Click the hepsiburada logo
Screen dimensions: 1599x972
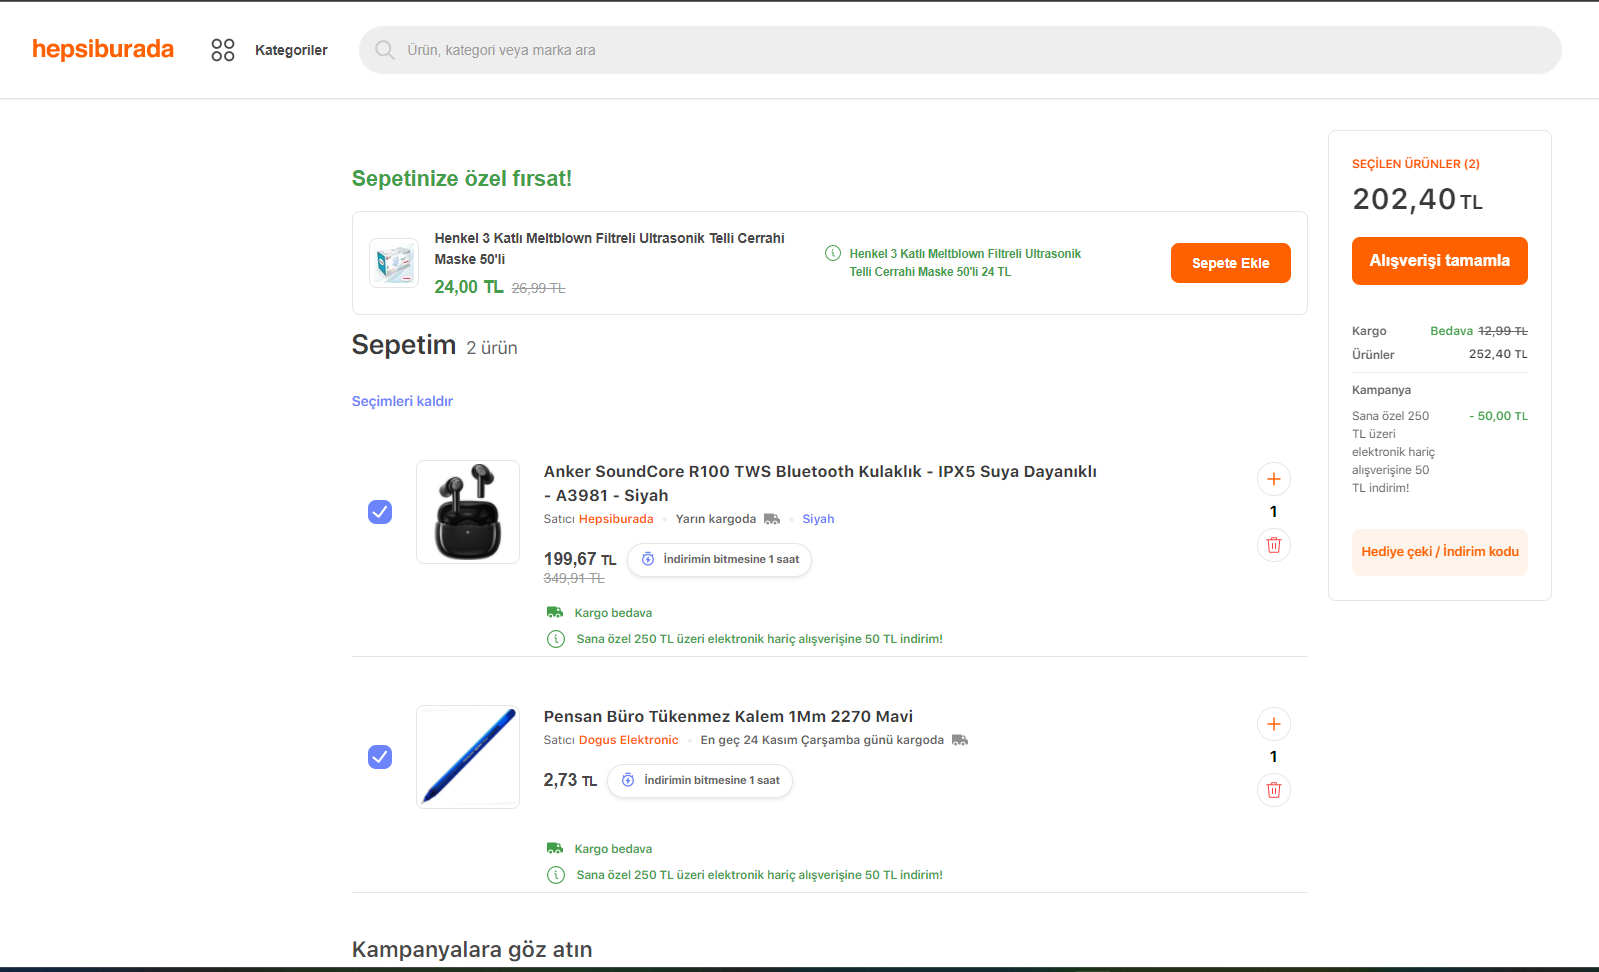point(103,49)
